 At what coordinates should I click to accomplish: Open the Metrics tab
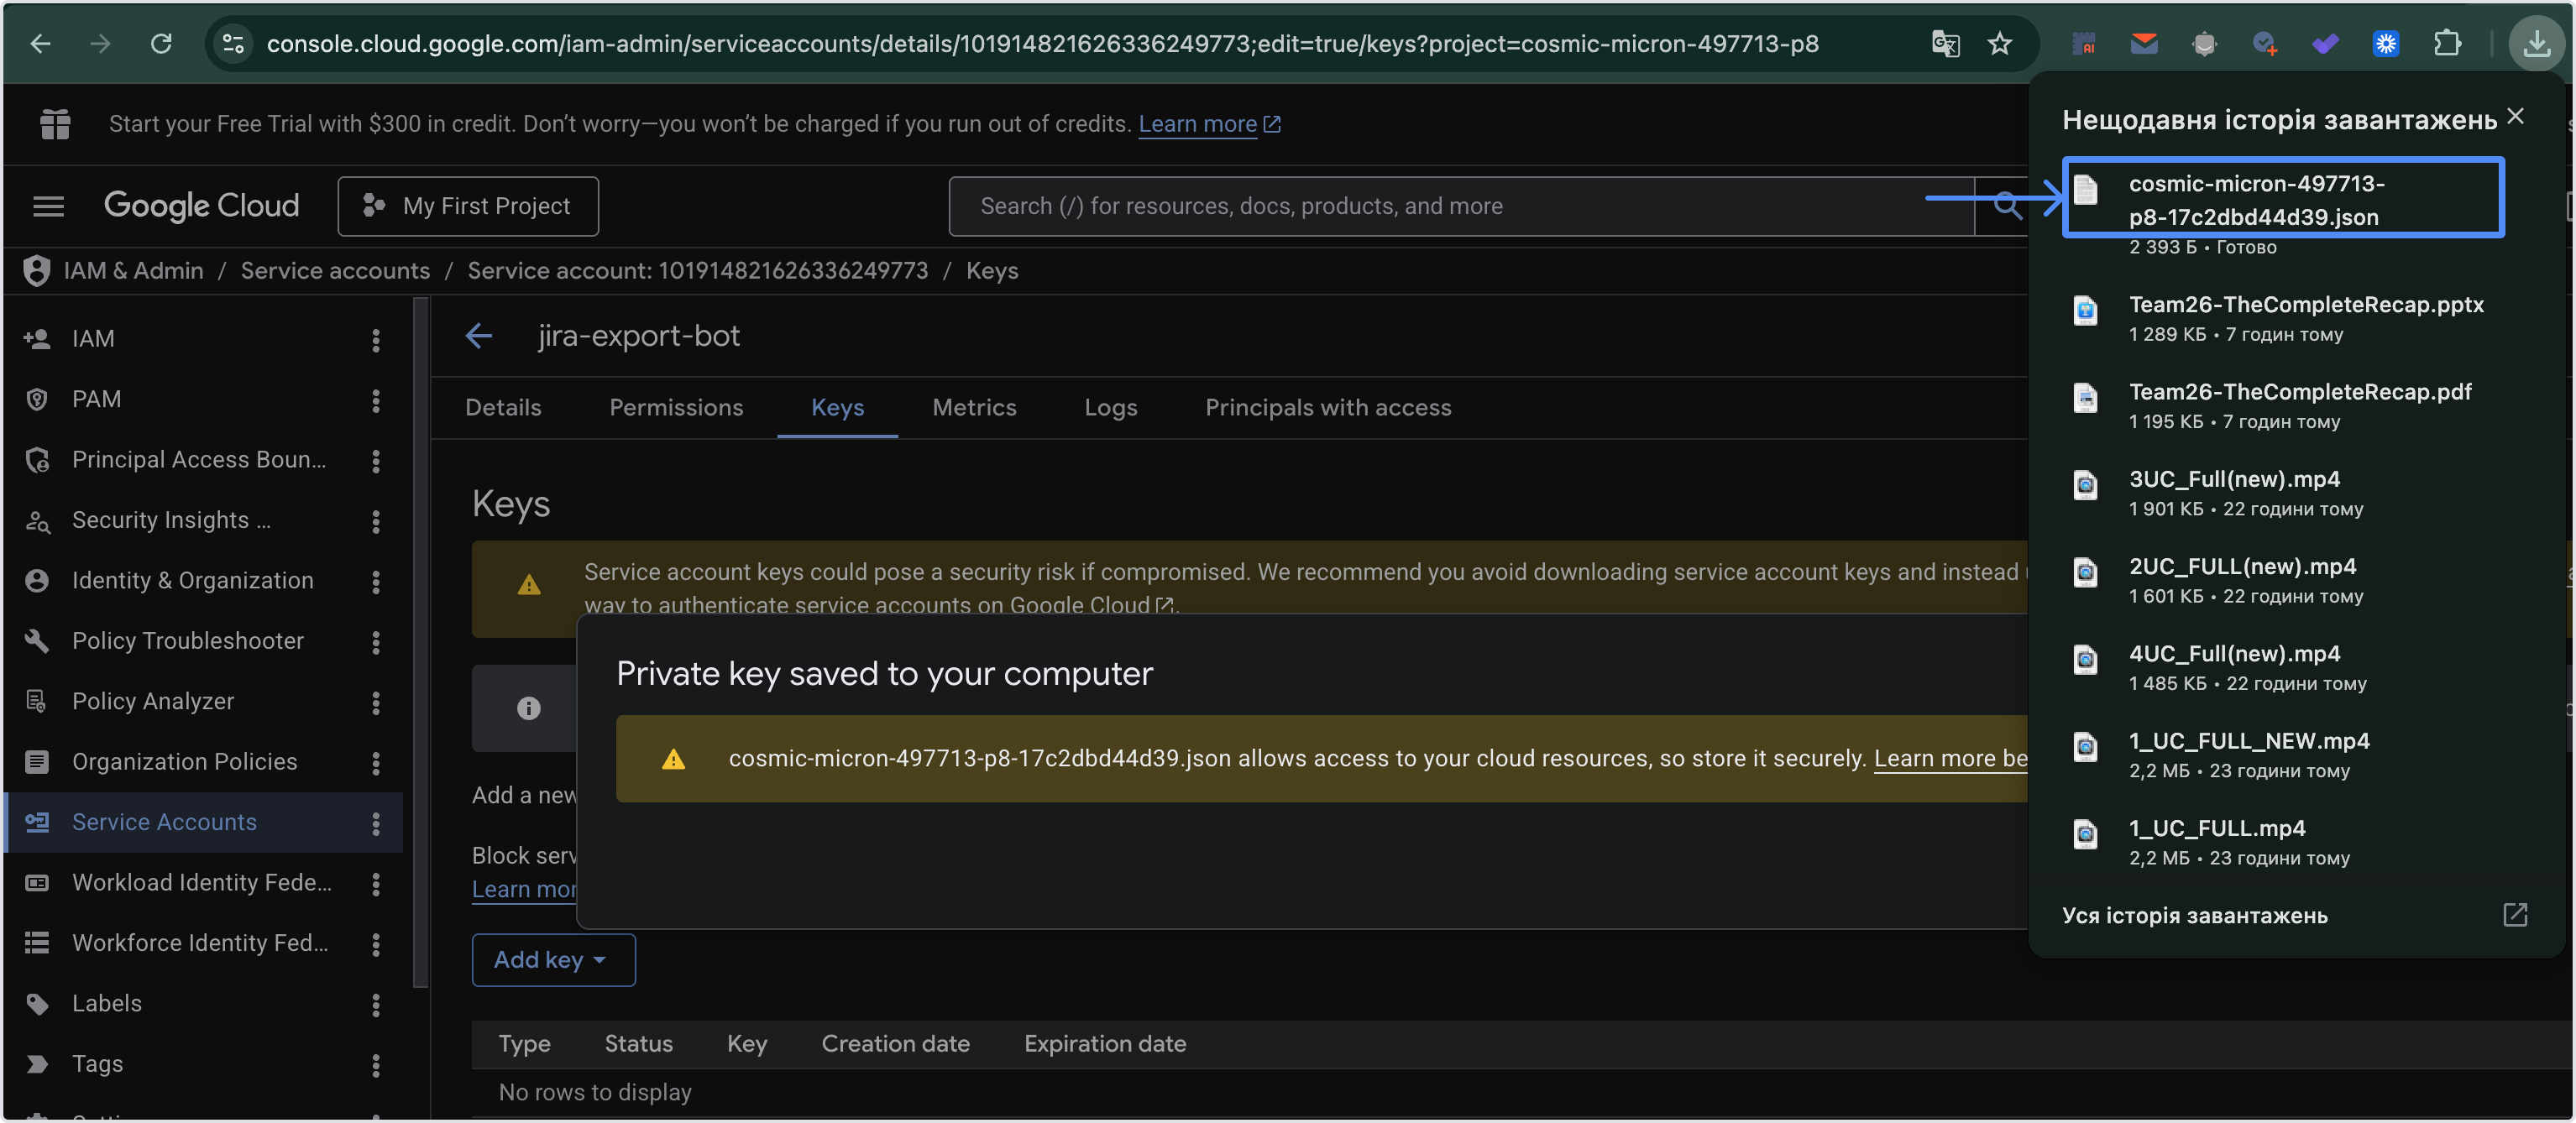coord(974,407)
